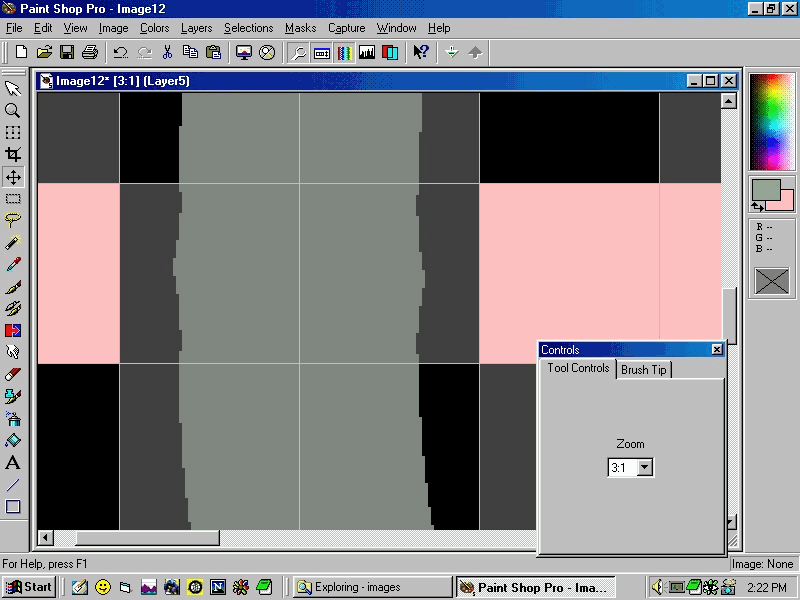This screenshot has width=800, height=600.
Task: Open the Zoom ratio dropdown
Action: tap(644, 467)
